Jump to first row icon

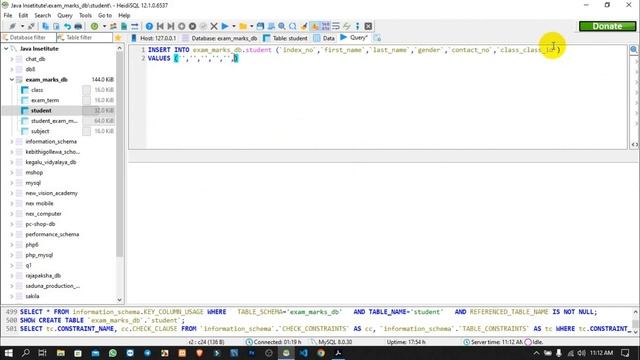point(160,26)
